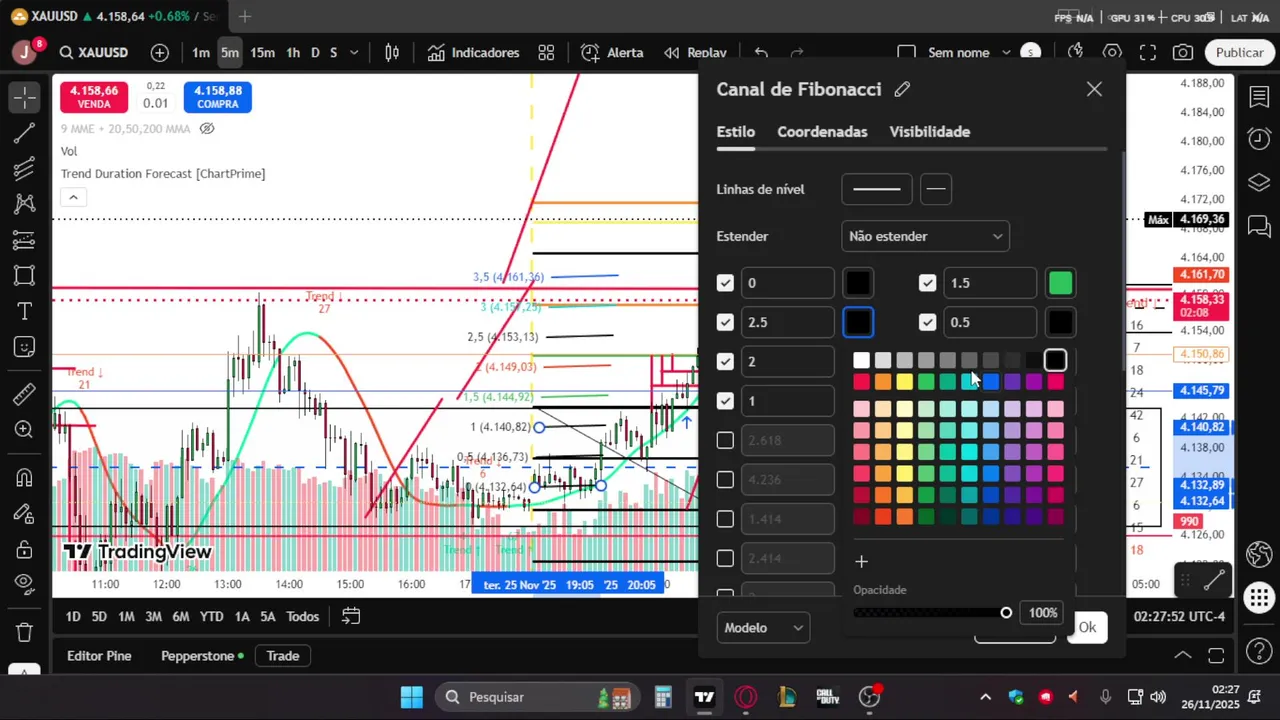Toggle visibility of the MME indicator
Image resolution: width=1280 pixels, height=720 pixels.
(207, 129)
